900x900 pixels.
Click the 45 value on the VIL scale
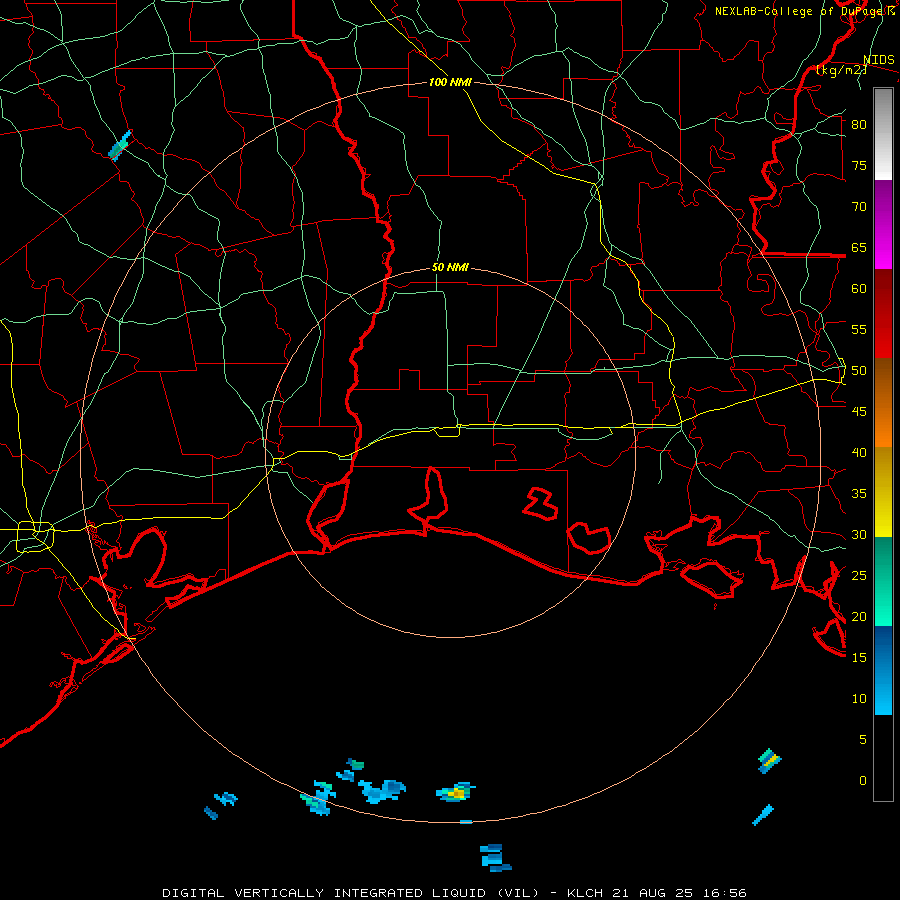point(859,412)
